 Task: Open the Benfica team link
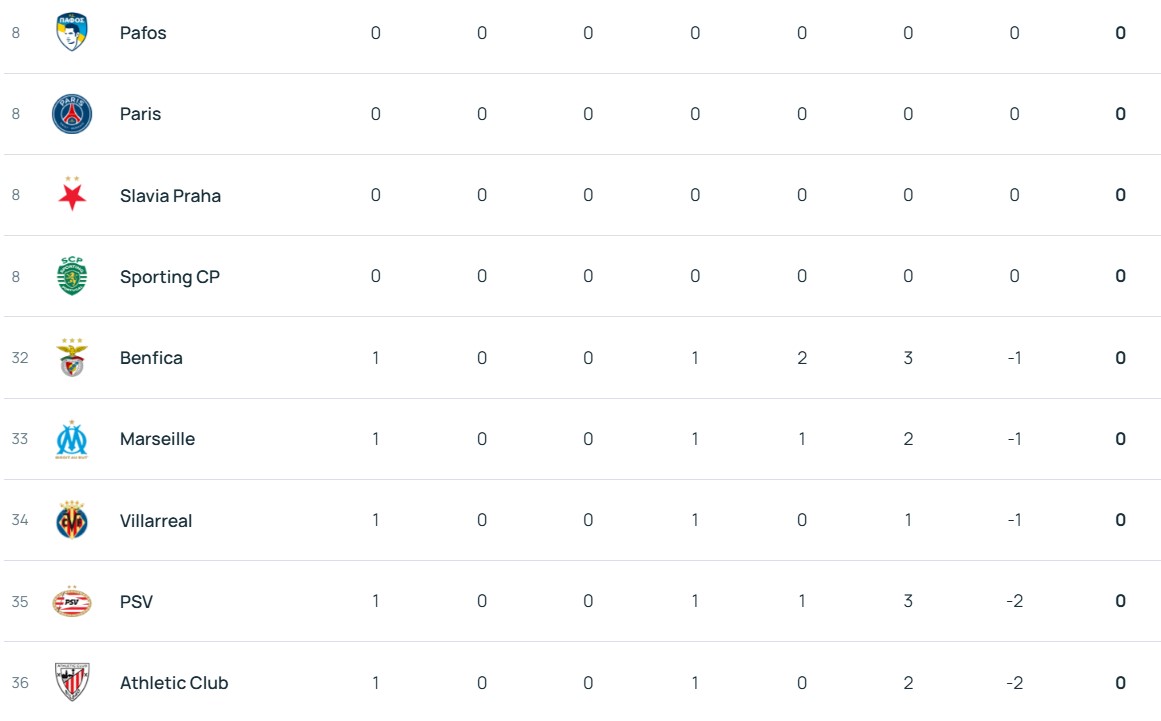click(151, 358)
